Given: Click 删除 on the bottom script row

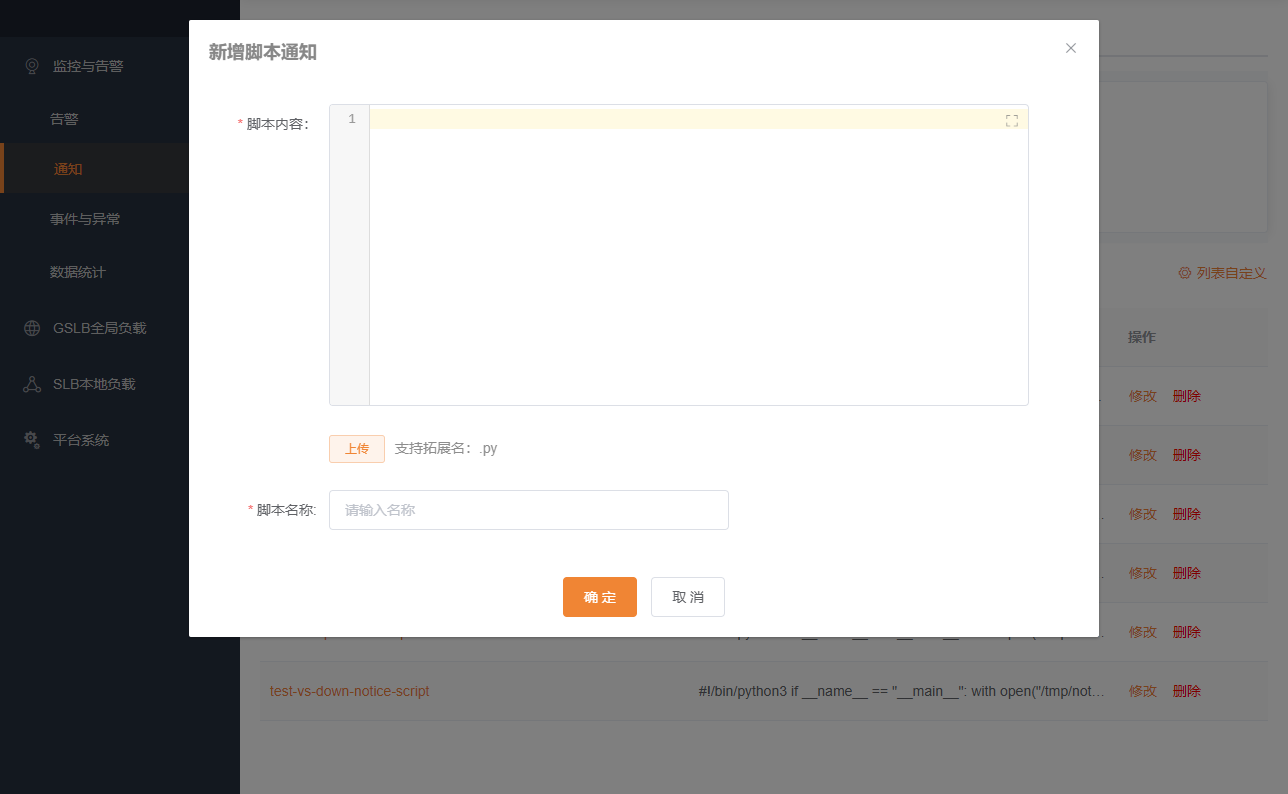Looking at the screenshot, I should (x=1186, y=690).
